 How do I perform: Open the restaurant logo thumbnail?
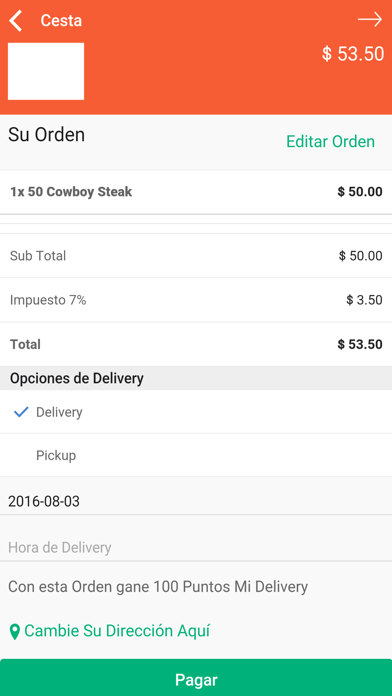pos(46,71)
